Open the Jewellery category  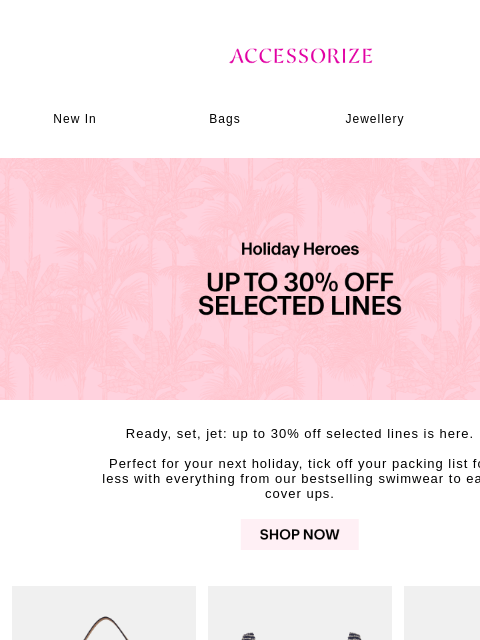click(375, 119)
